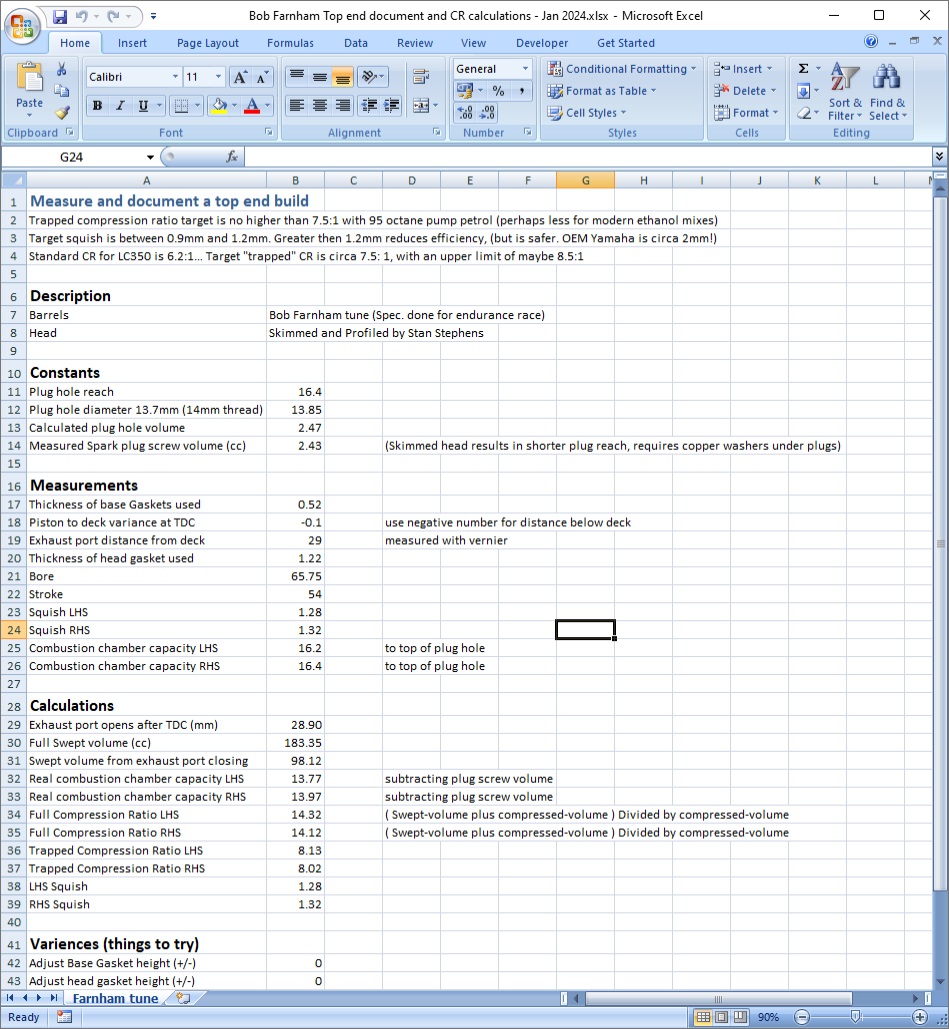The width and height of the screenshot is (949, 1029).
Task: Toggle Top Align vertical alignment
Action: pos(297,77)
